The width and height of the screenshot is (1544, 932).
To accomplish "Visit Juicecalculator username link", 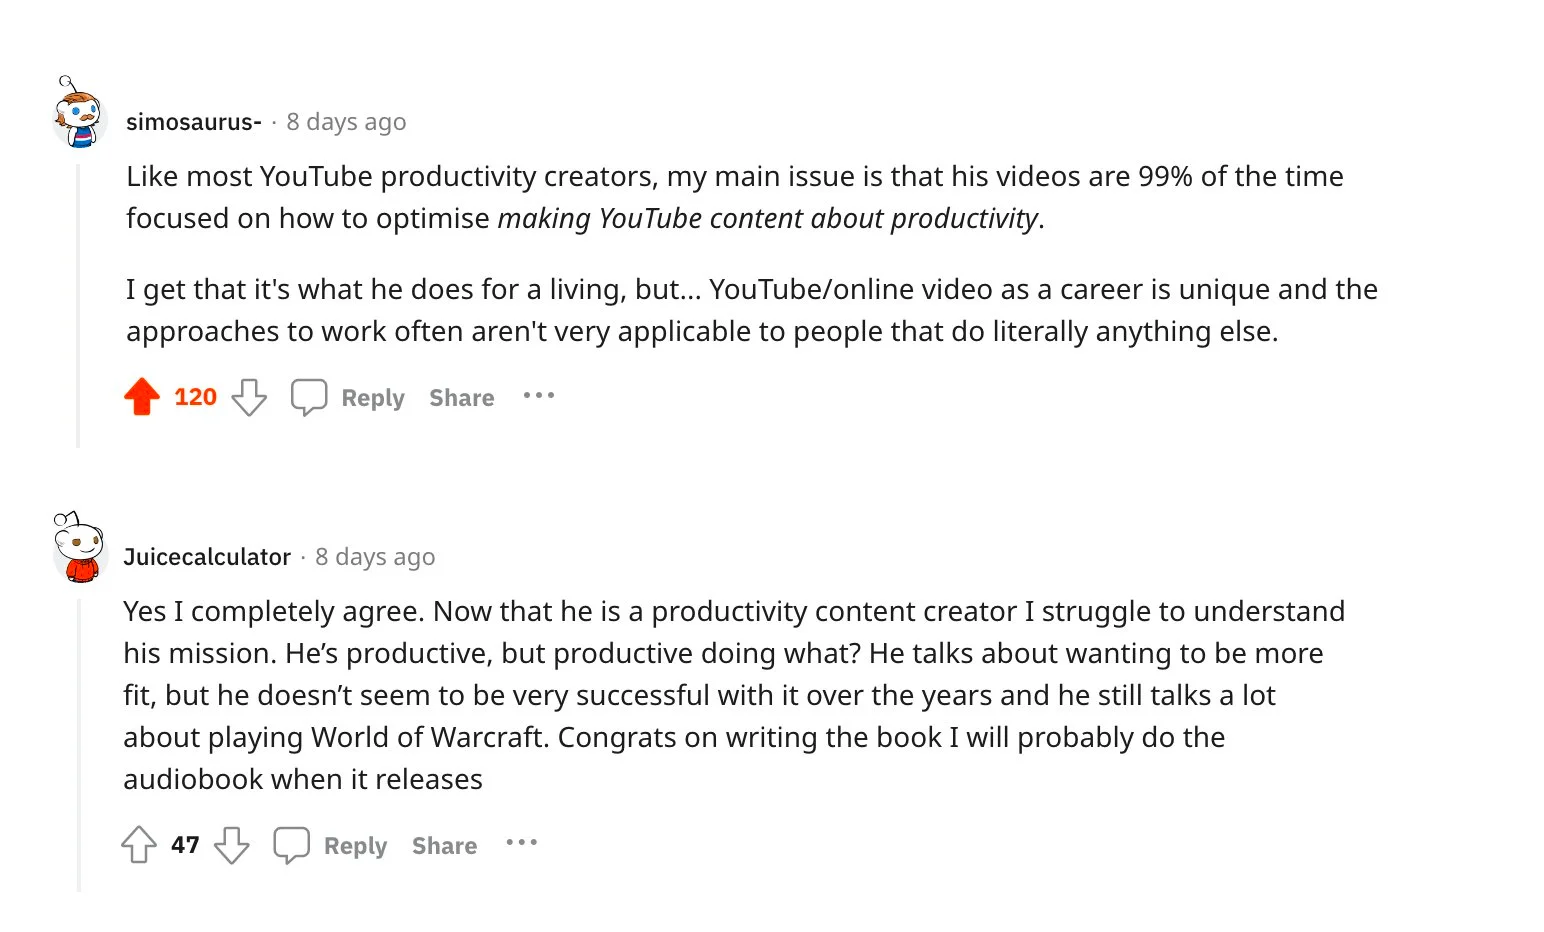I will point(207,557).
